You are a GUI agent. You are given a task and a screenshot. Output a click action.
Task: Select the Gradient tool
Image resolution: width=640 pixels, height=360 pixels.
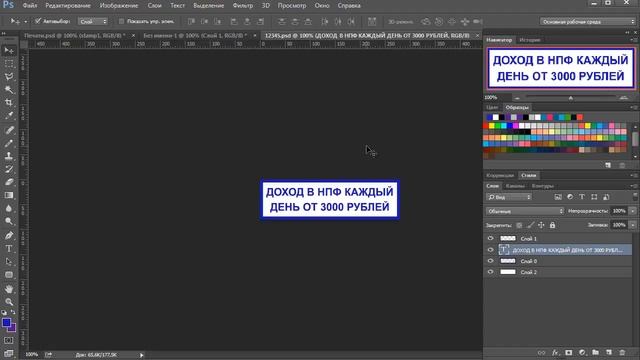9,195
